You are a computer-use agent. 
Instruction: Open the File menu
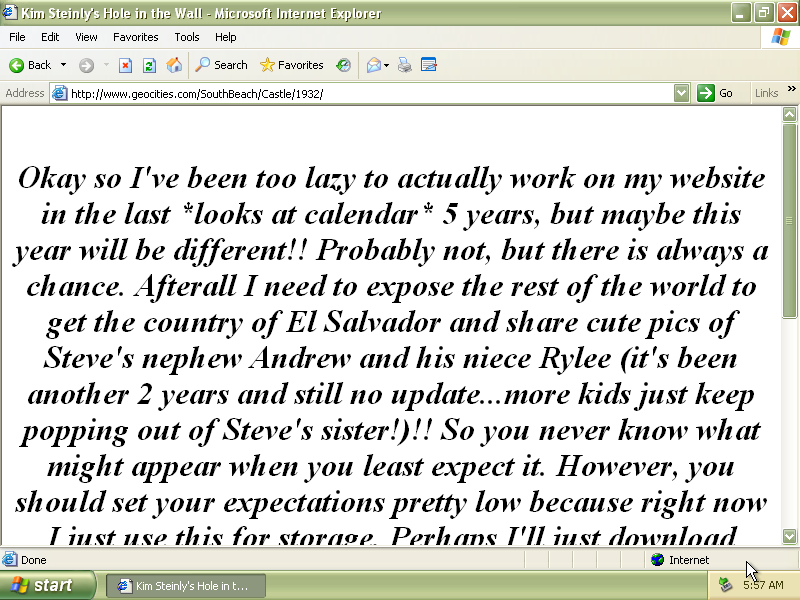(17, 37)
